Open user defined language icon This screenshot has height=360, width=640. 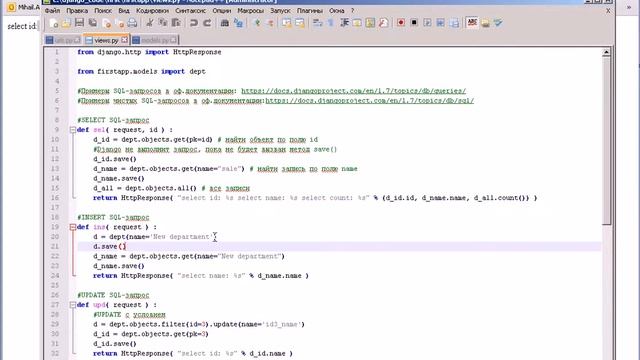[357, 23]
